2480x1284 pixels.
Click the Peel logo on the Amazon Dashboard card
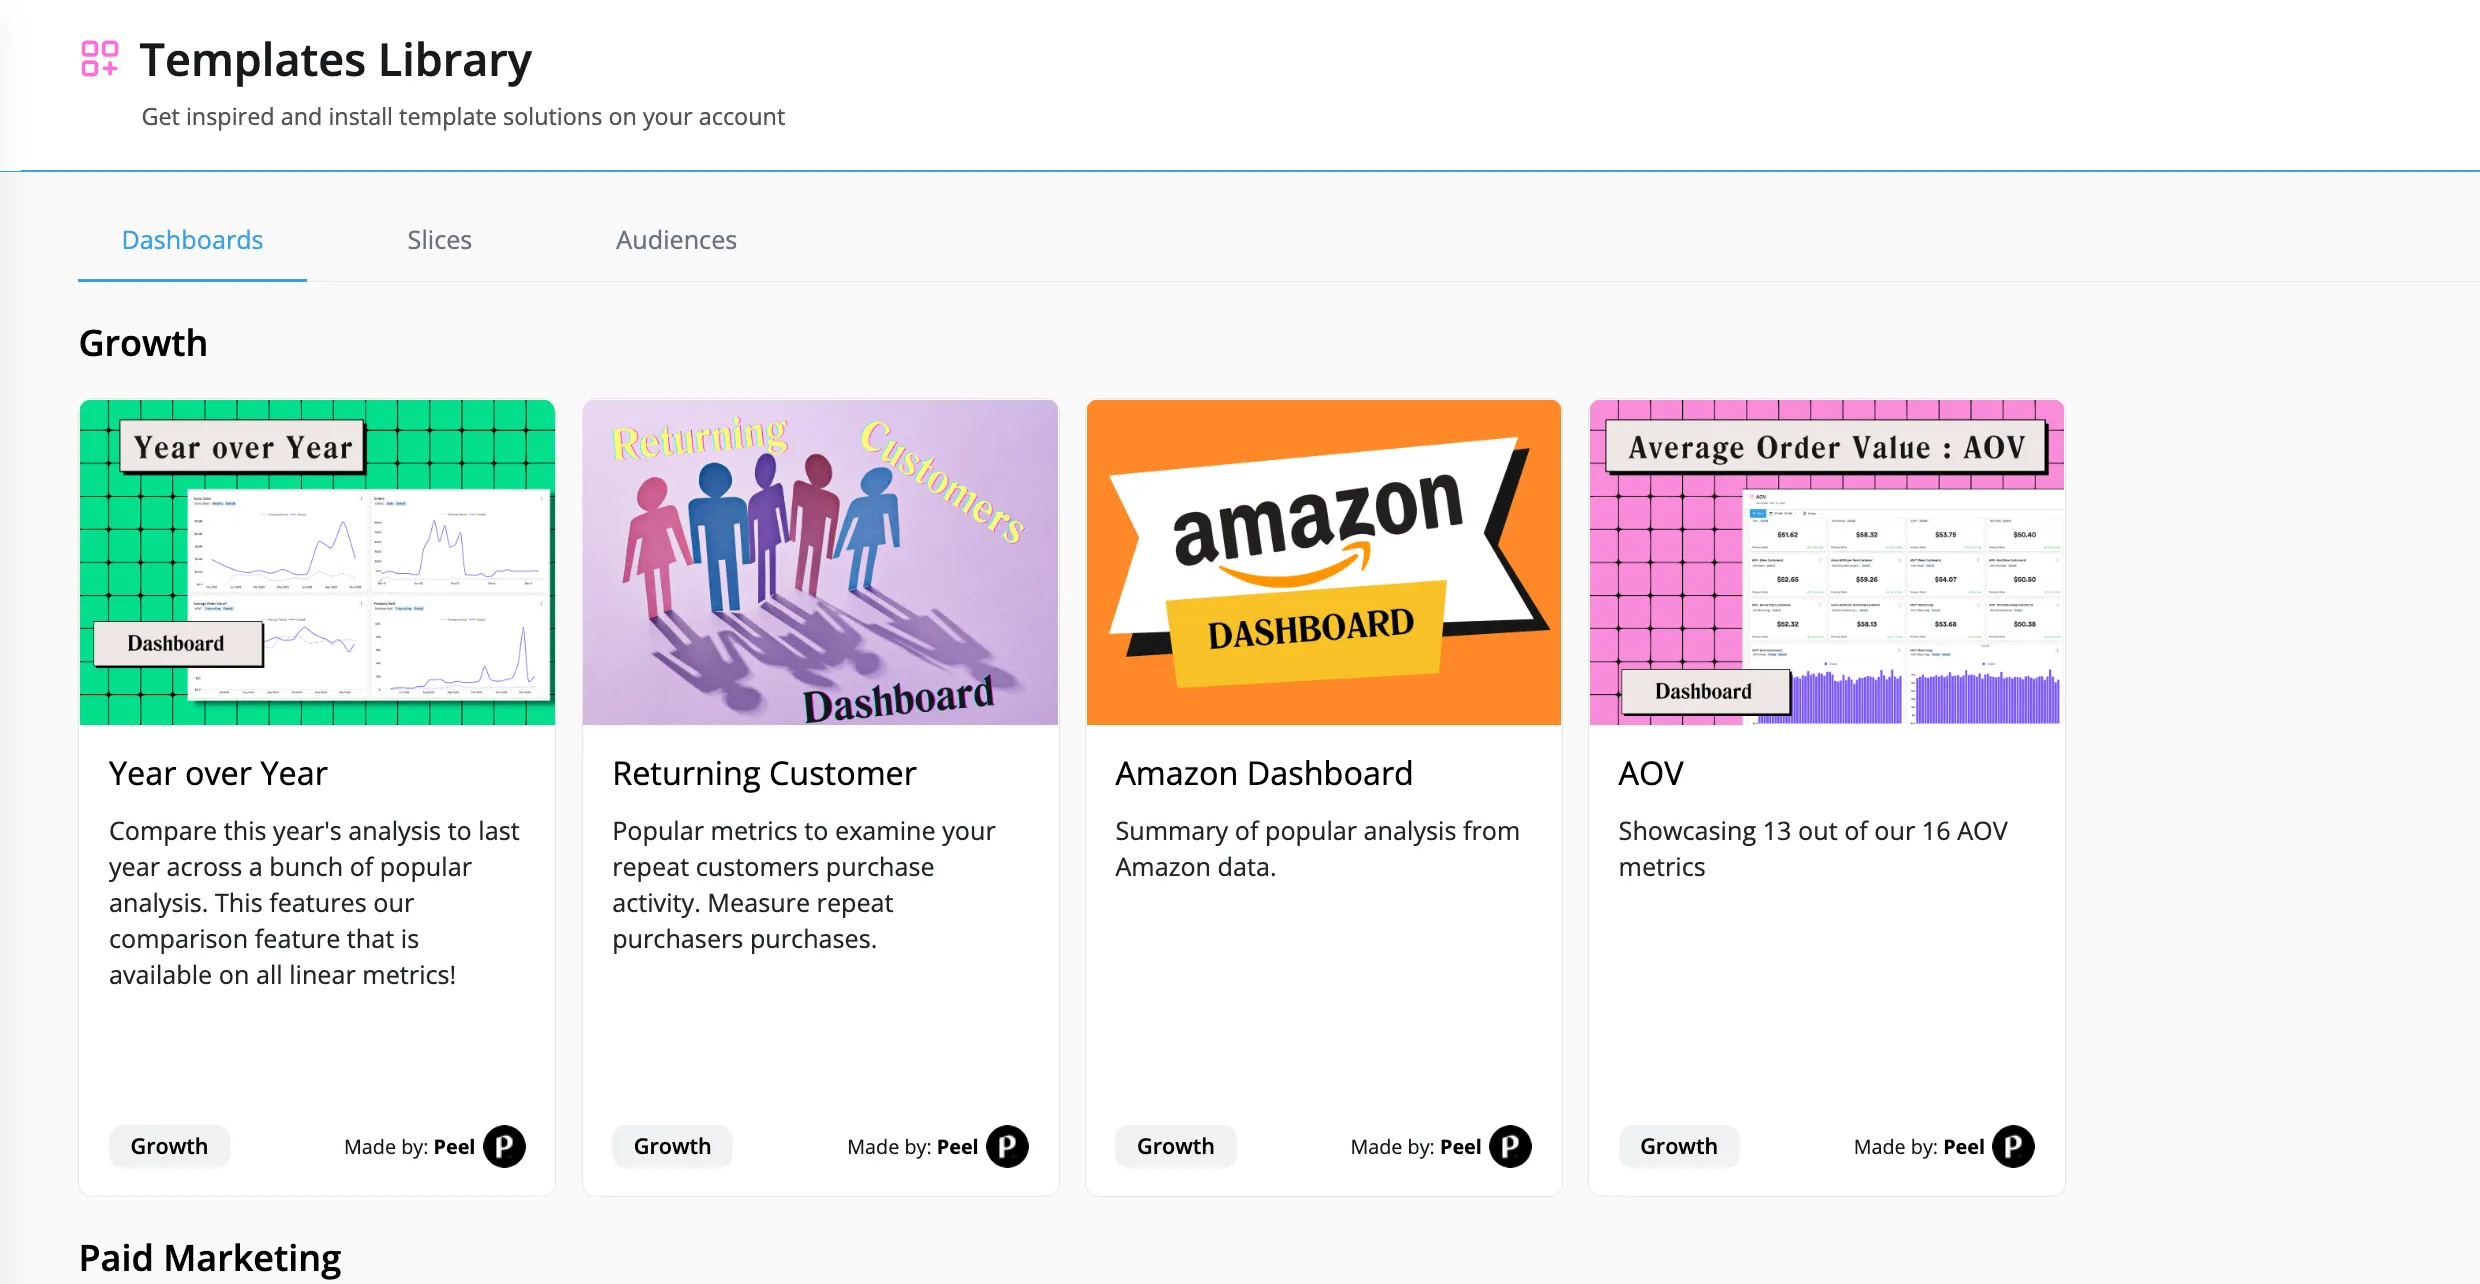(x=1511, y=1147)
